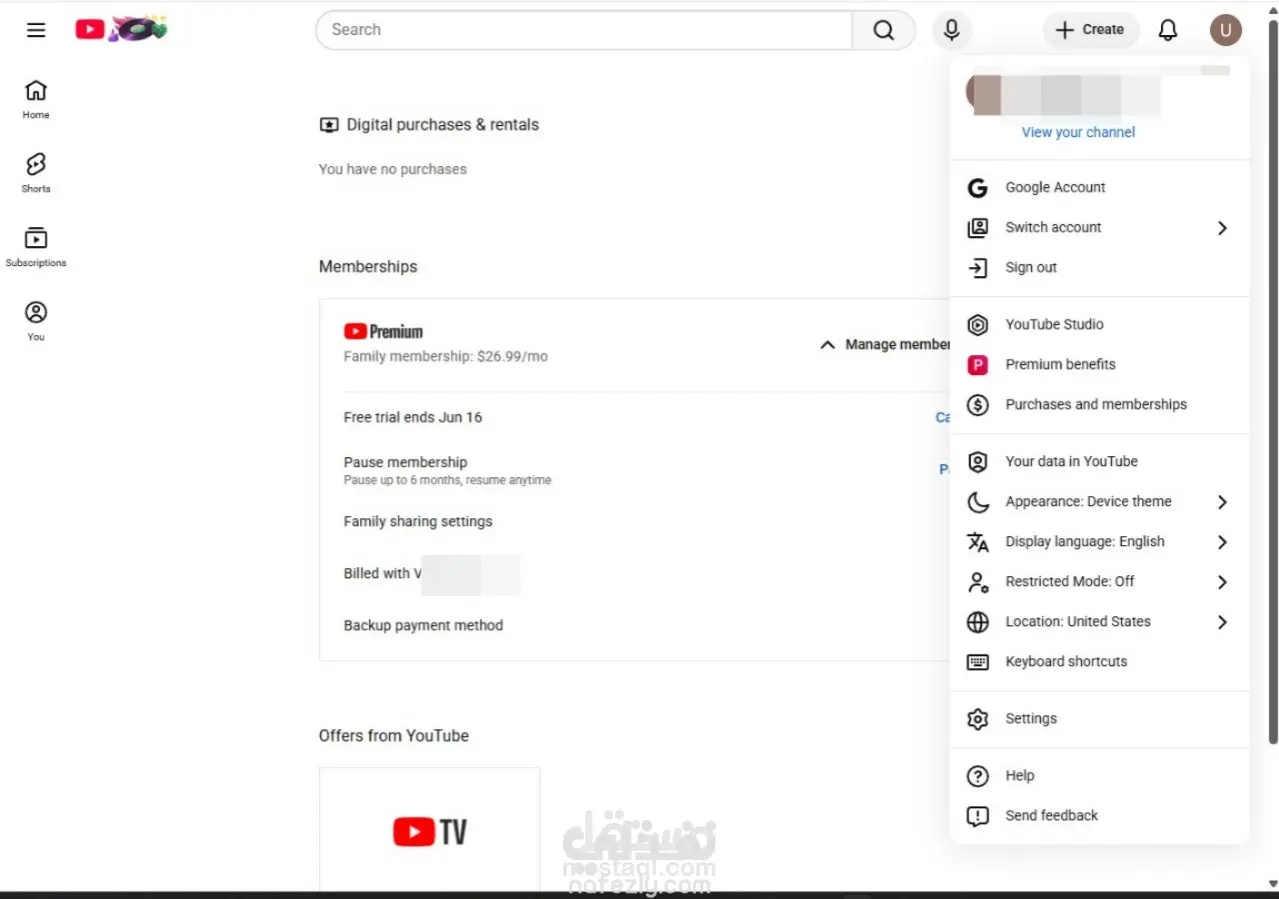The image size is (1279, 899).
Task: Click the Offers from YouTube heading
Action: (x=394, y=736)
